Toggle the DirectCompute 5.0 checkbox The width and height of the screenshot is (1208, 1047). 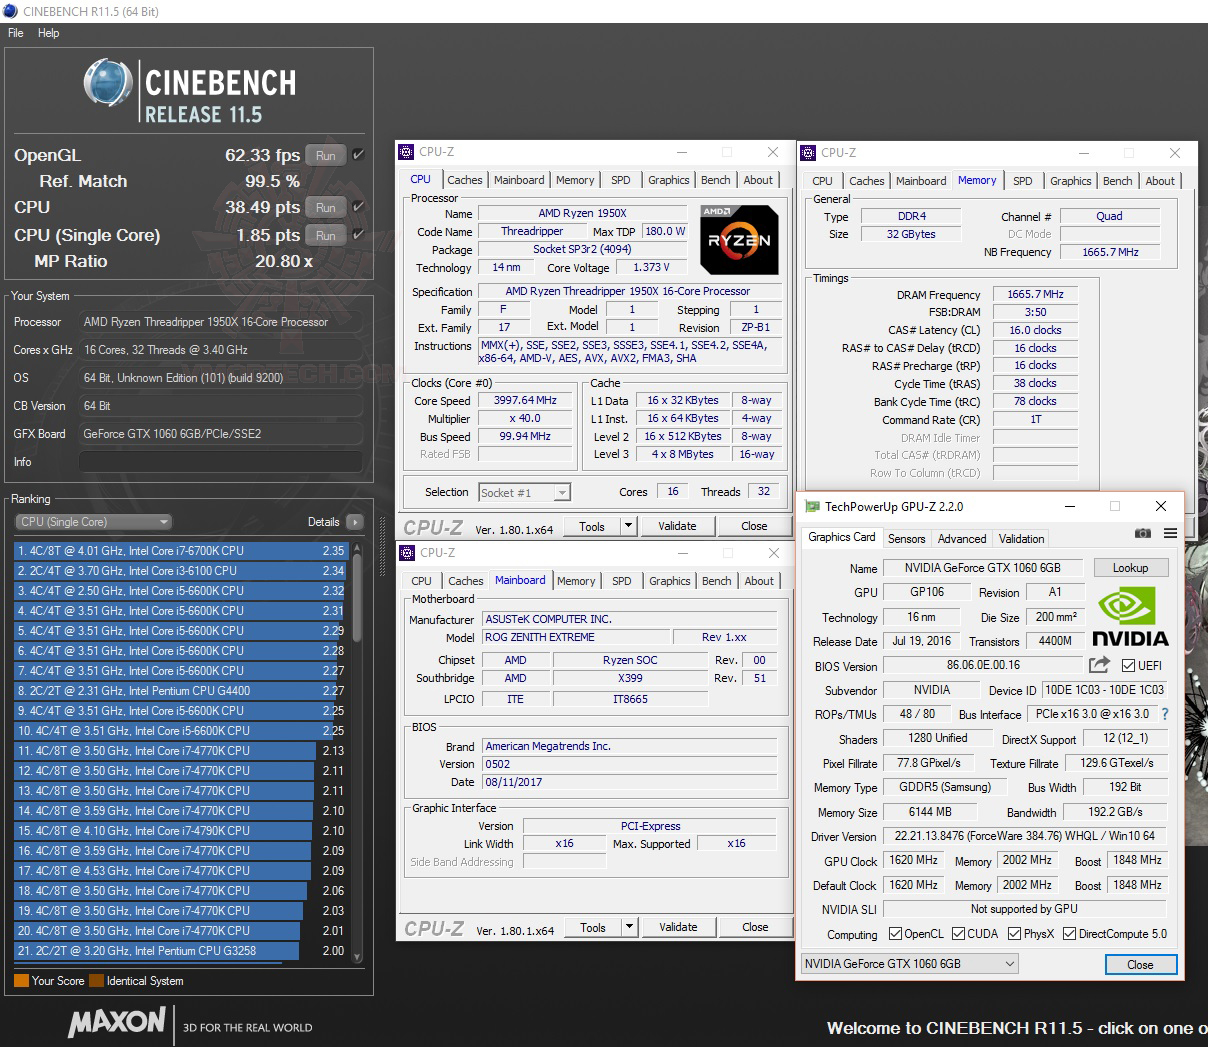click(1069, 934)
